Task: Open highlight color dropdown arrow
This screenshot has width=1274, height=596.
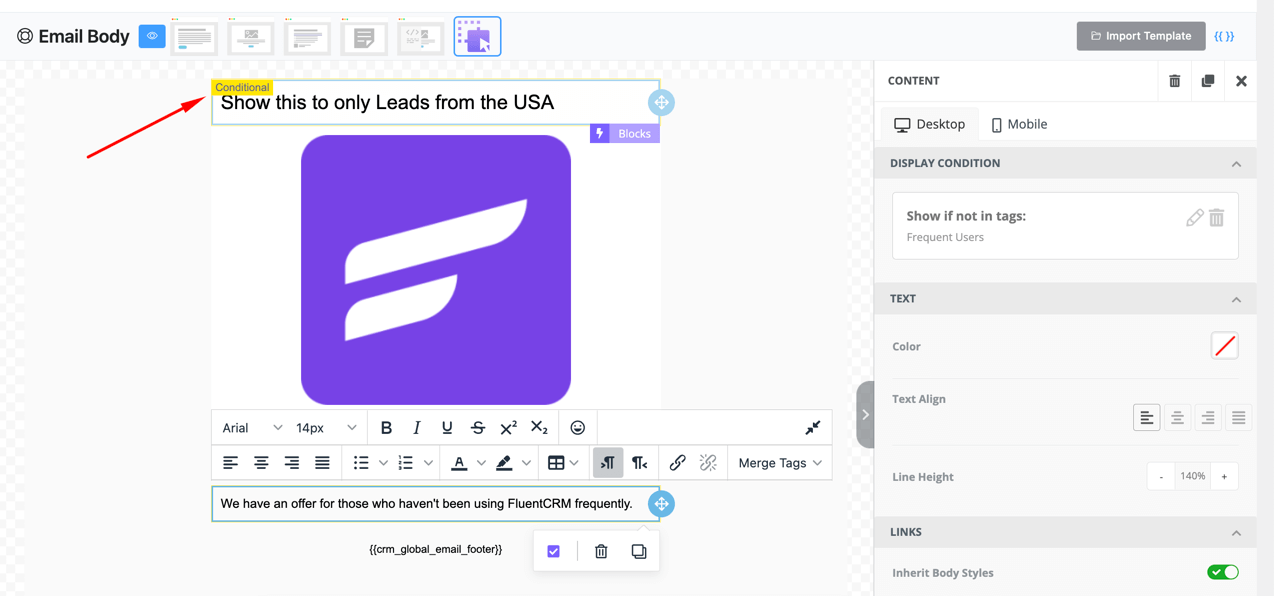Action: click(526, 463)
